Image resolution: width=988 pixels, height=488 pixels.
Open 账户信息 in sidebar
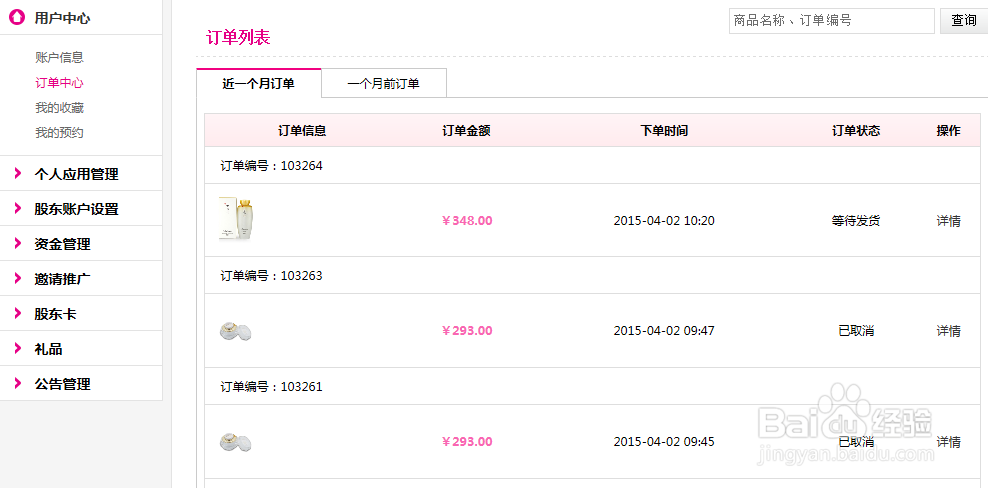[59, 58]
